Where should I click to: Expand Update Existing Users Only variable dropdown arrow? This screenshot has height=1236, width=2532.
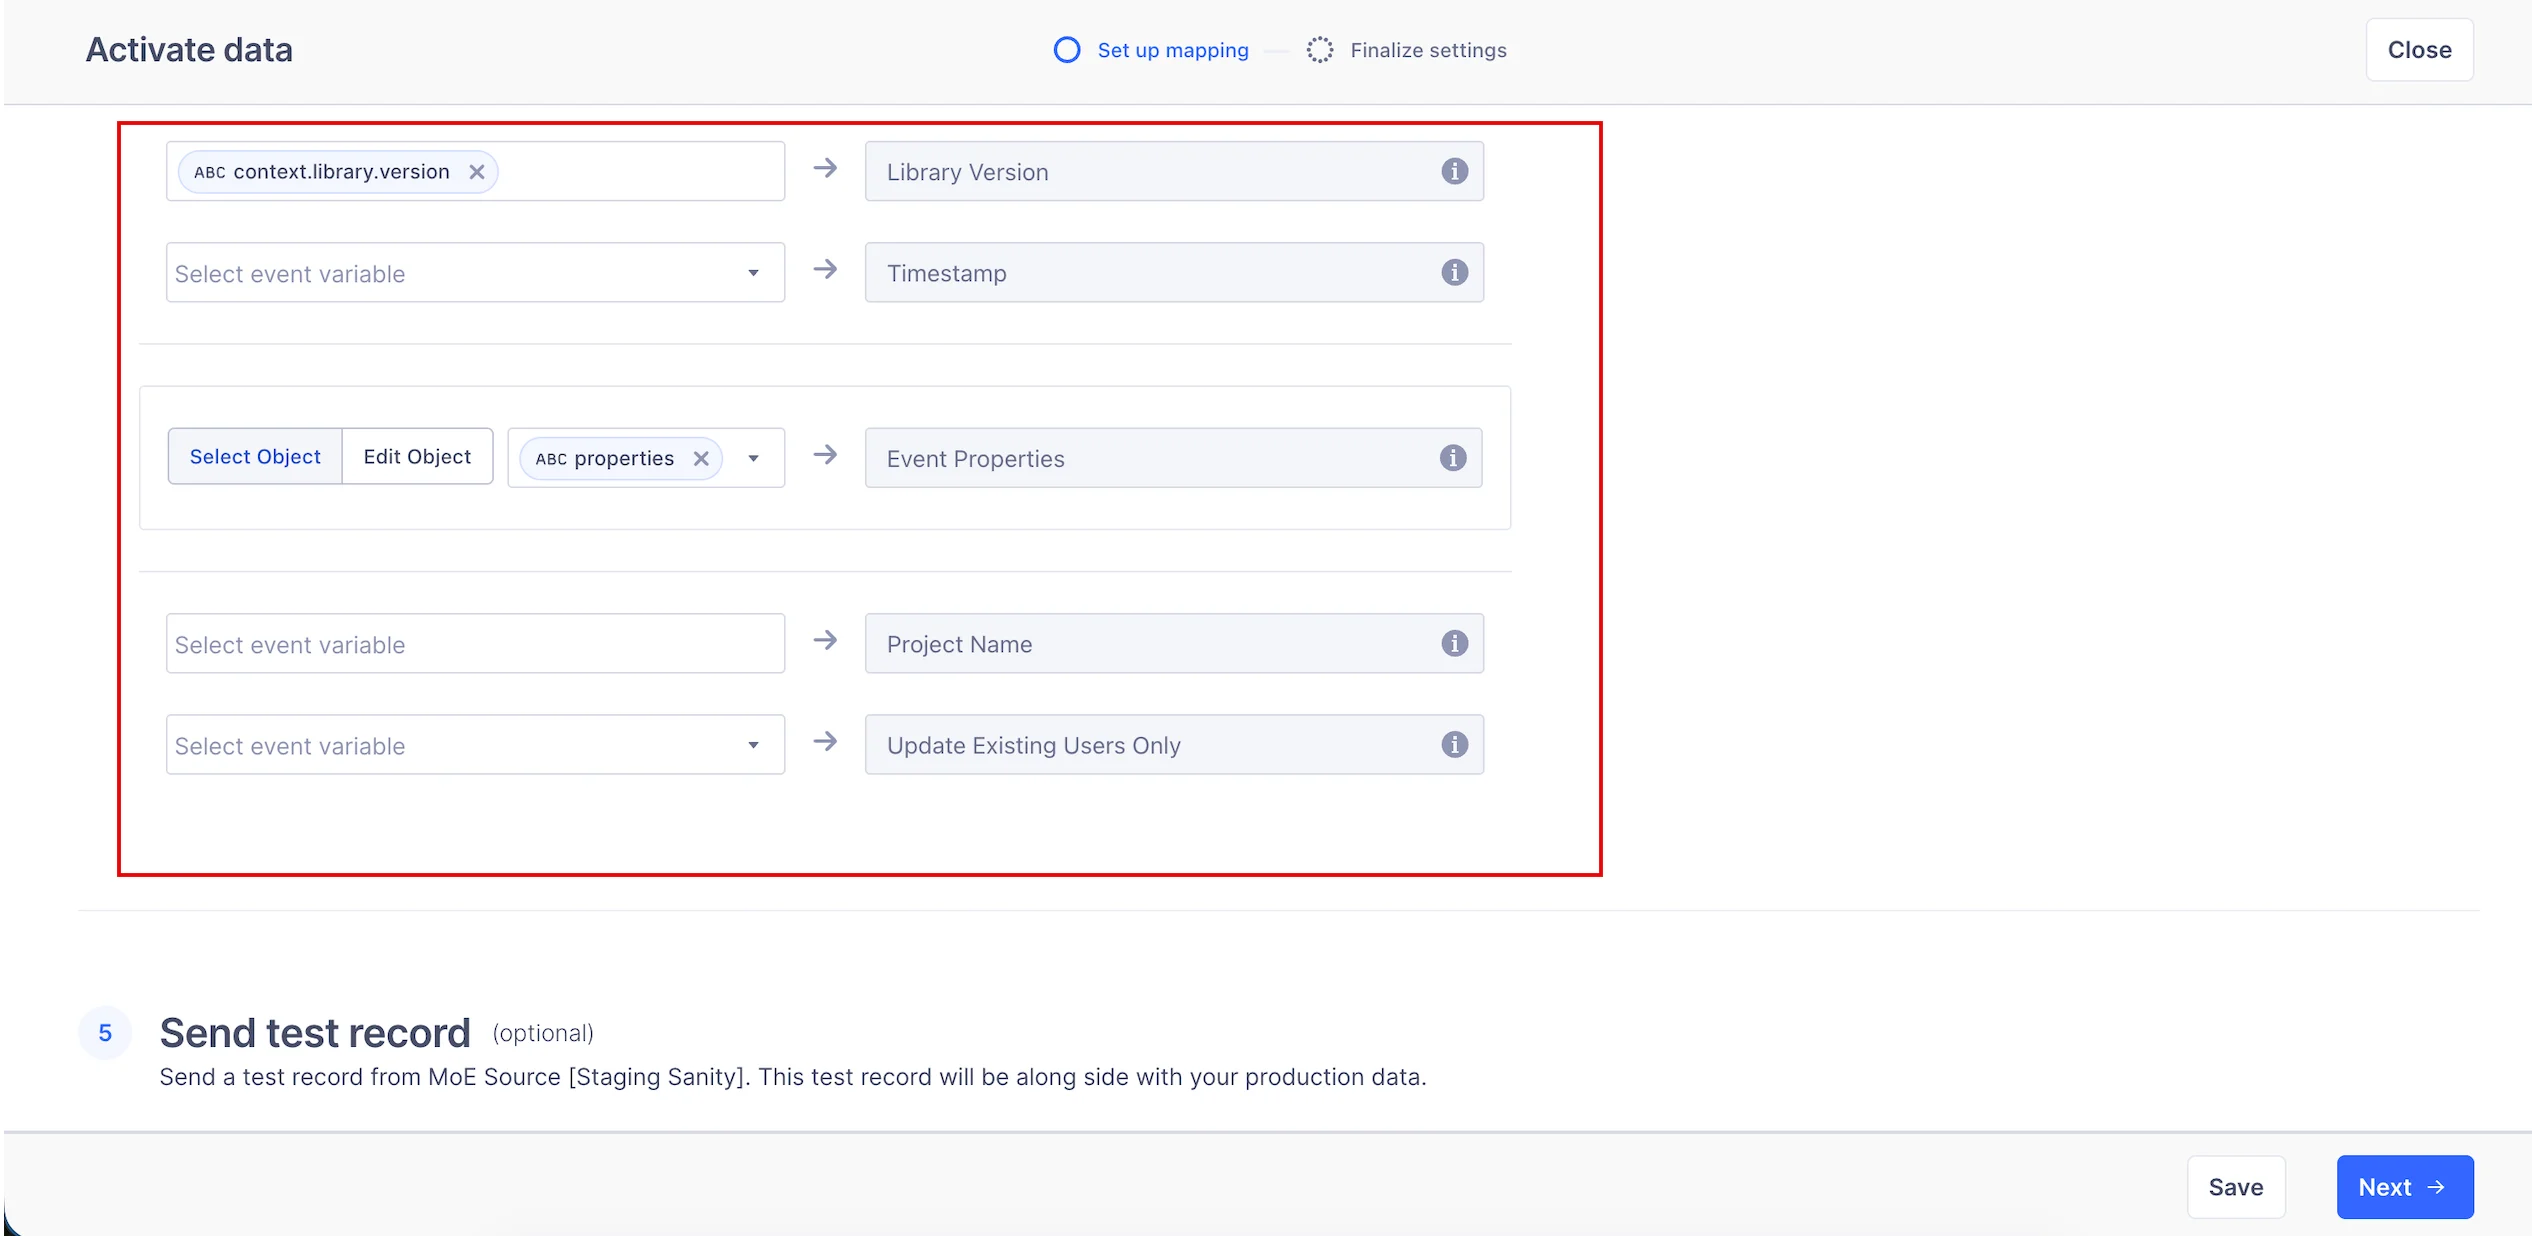(x=753, y=745)
